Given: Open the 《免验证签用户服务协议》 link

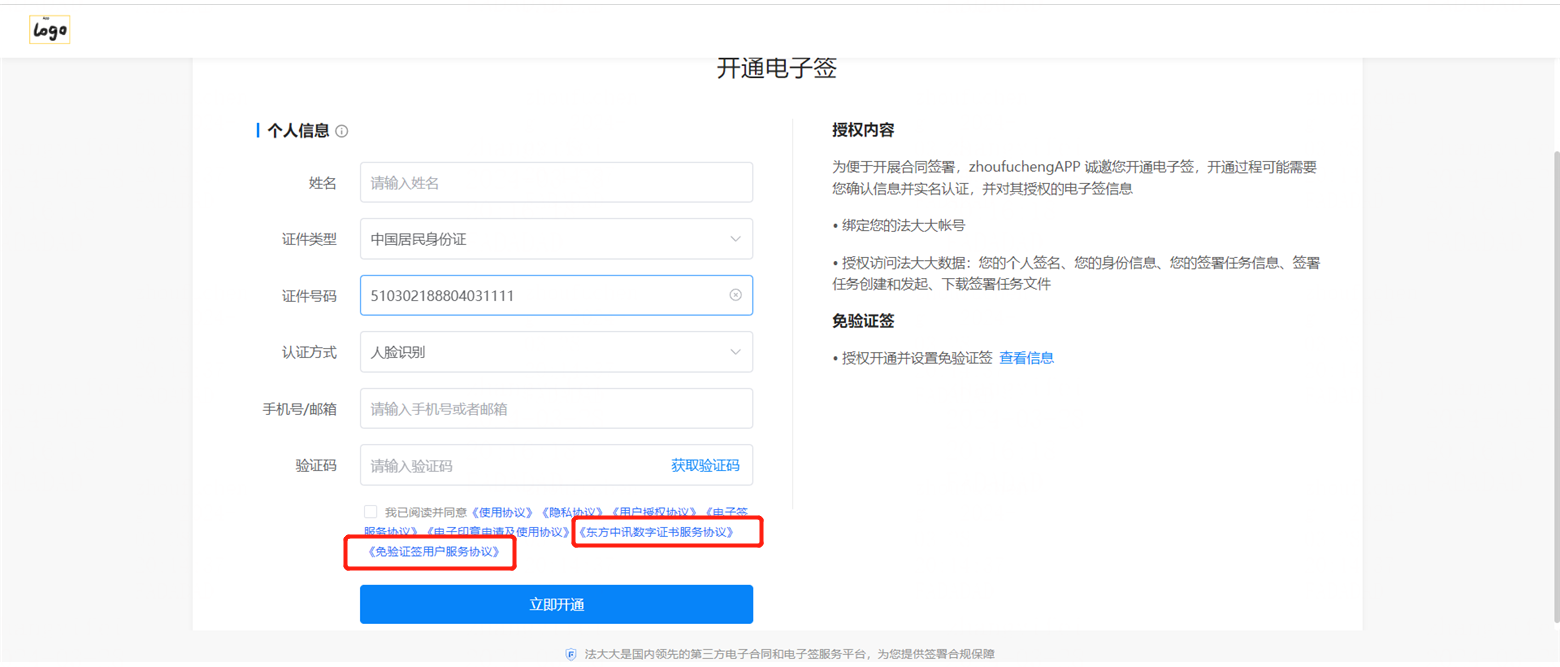Looking at the screenshot, I should pos(433,552).
